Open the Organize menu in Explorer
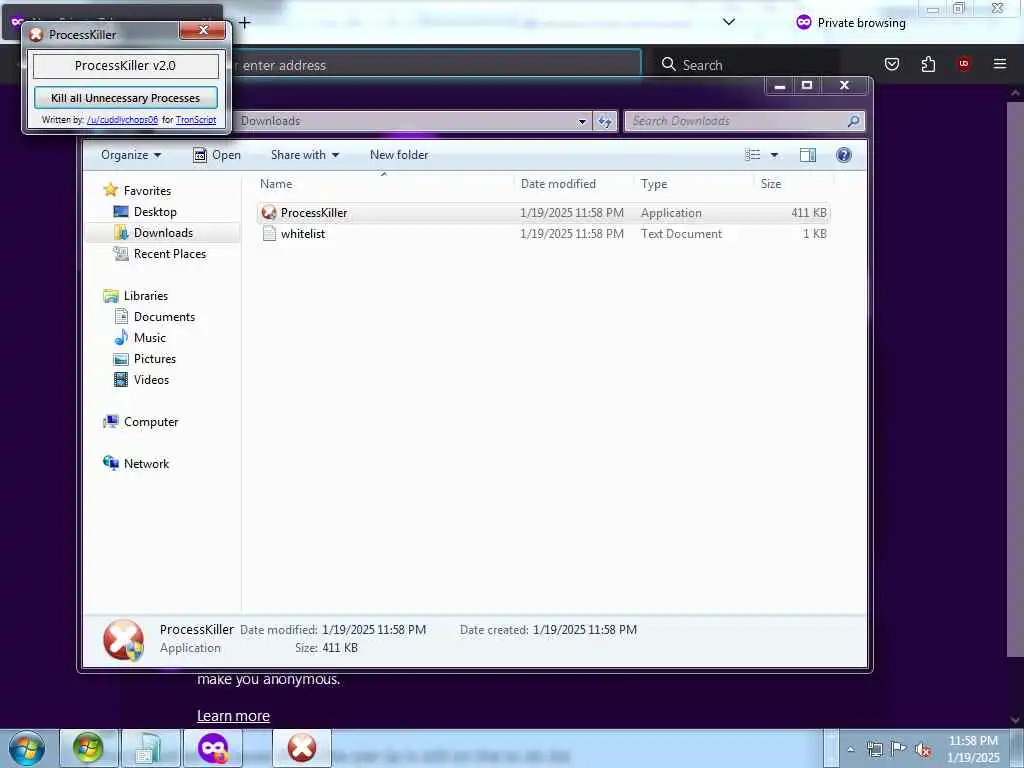The image size is (1024, 768). tap(131, 155)
